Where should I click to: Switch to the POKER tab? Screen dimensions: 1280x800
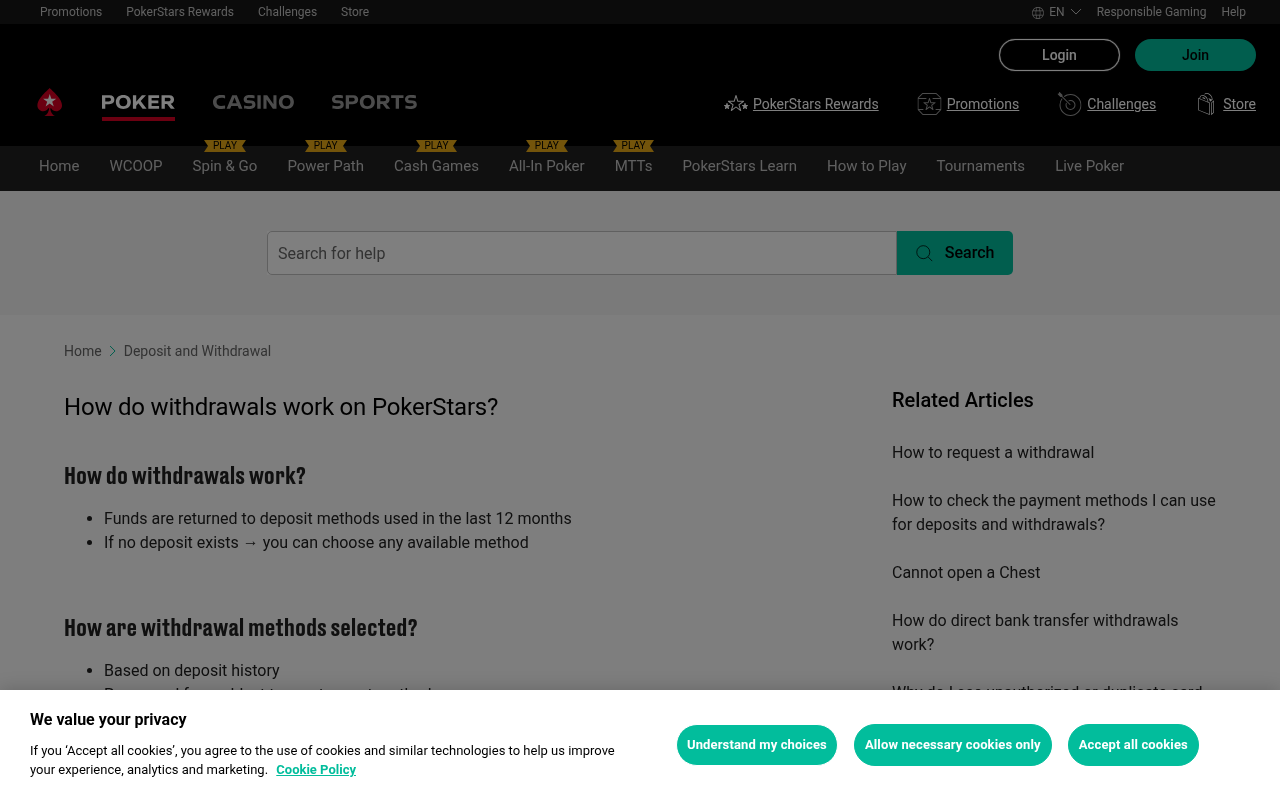pos(138,102)
